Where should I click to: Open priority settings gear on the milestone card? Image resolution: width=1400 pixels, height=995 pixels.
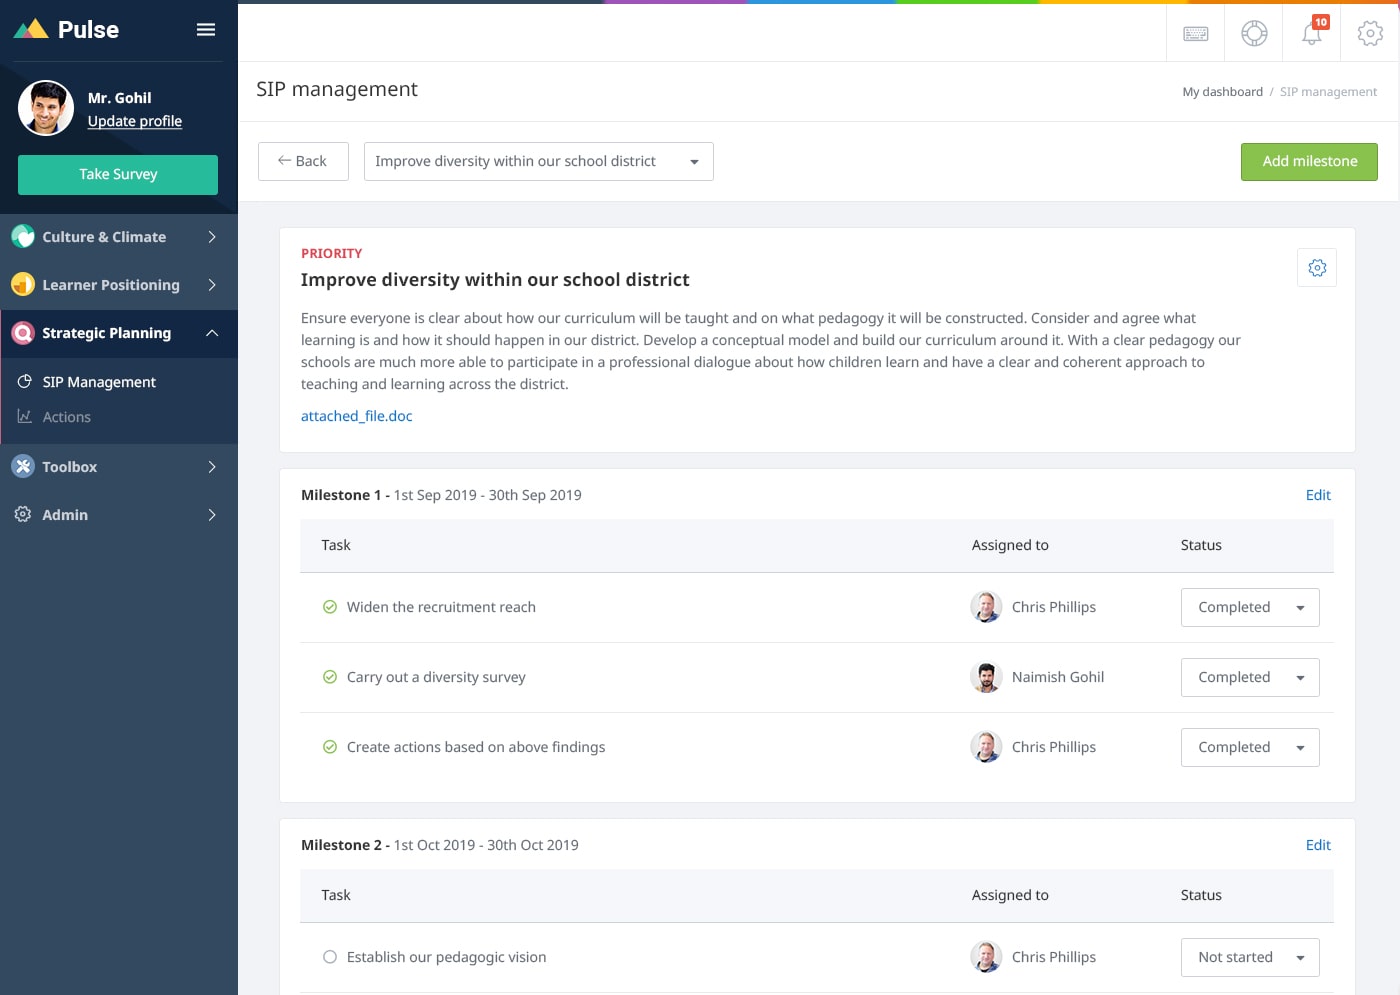(x=1316, y=267)
